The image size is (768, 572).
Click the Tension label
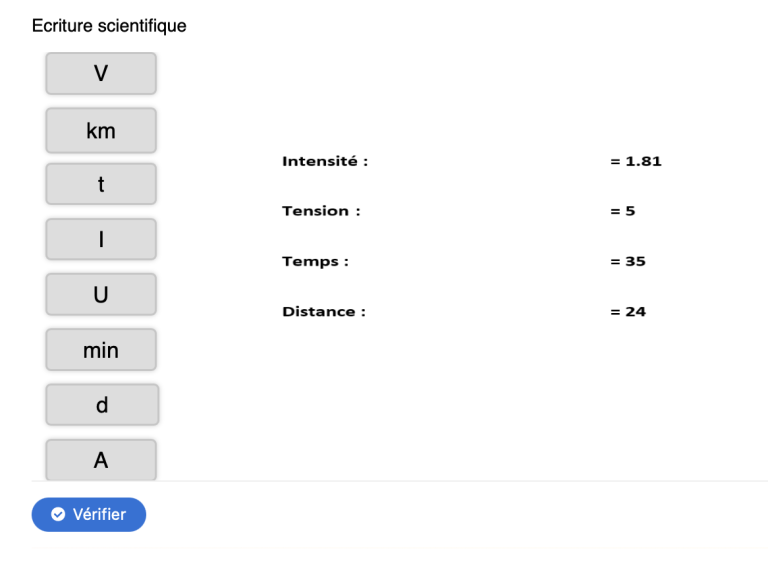tap(321, 211)
